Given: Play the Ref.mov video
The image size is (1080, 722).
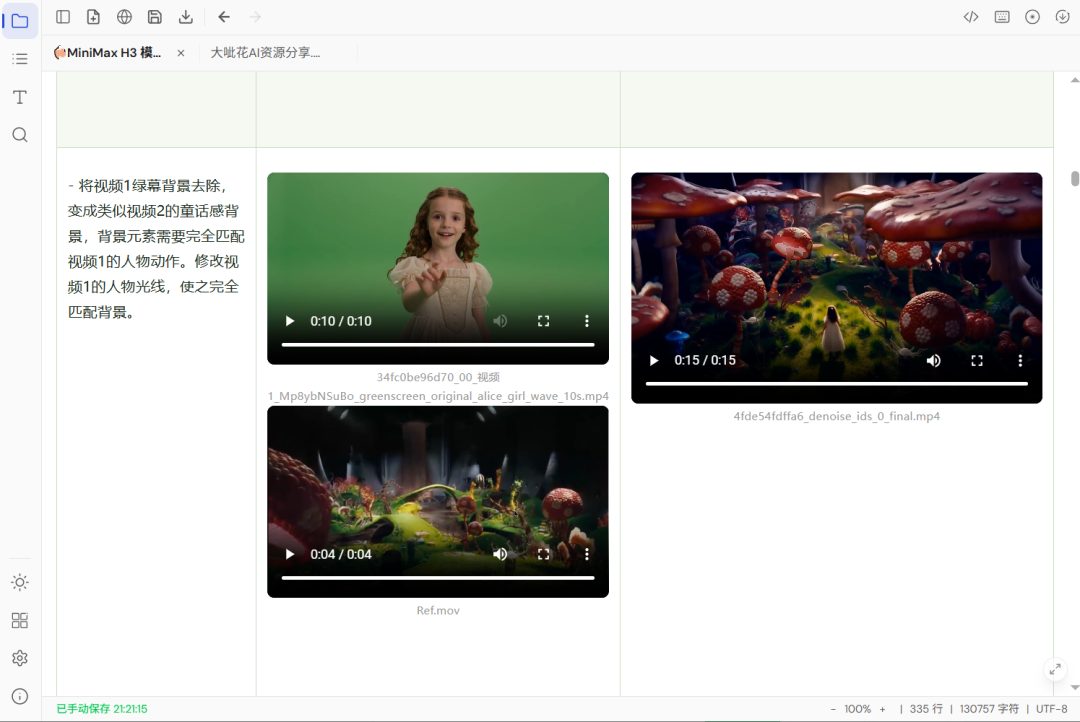Looking at the screenshot, I should 289,555.
